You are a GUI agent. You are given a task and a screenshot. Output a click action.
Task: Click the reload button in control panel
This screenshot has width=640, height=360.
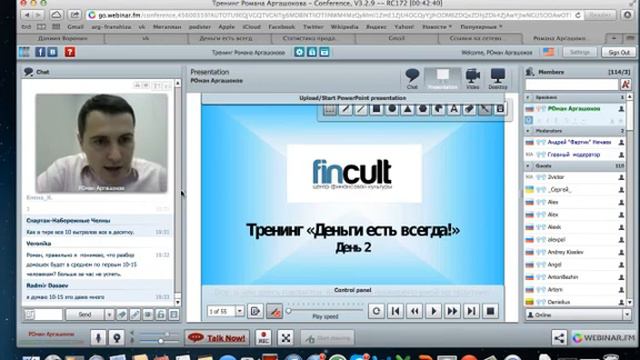click(376, 311)
